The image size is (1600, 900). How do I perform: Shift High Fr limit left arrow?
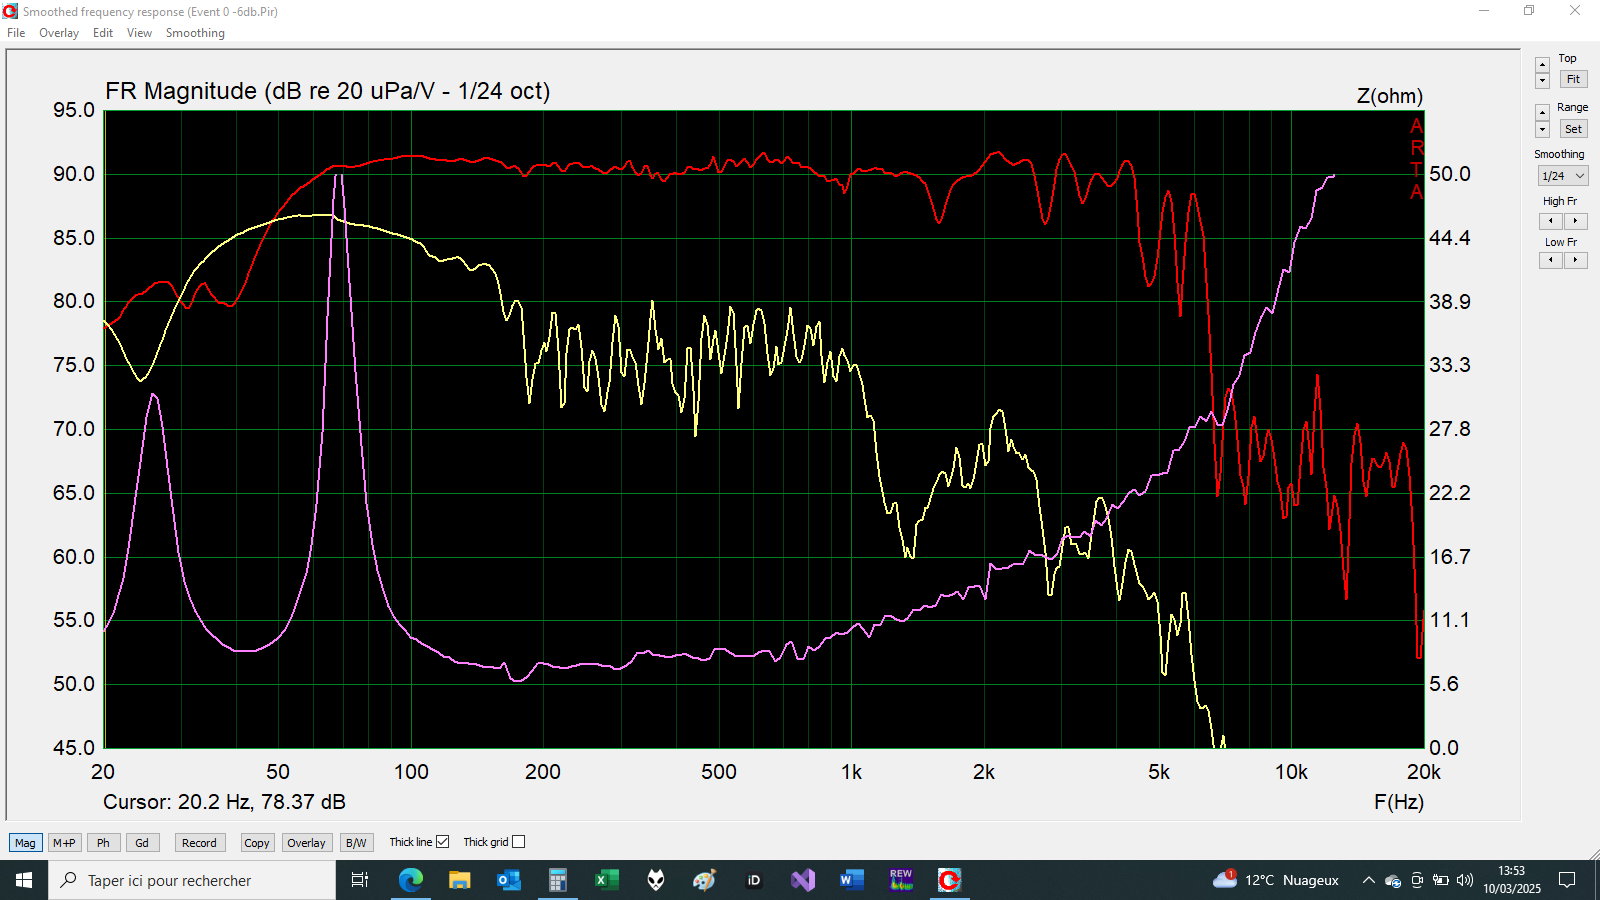[1551, 221]
